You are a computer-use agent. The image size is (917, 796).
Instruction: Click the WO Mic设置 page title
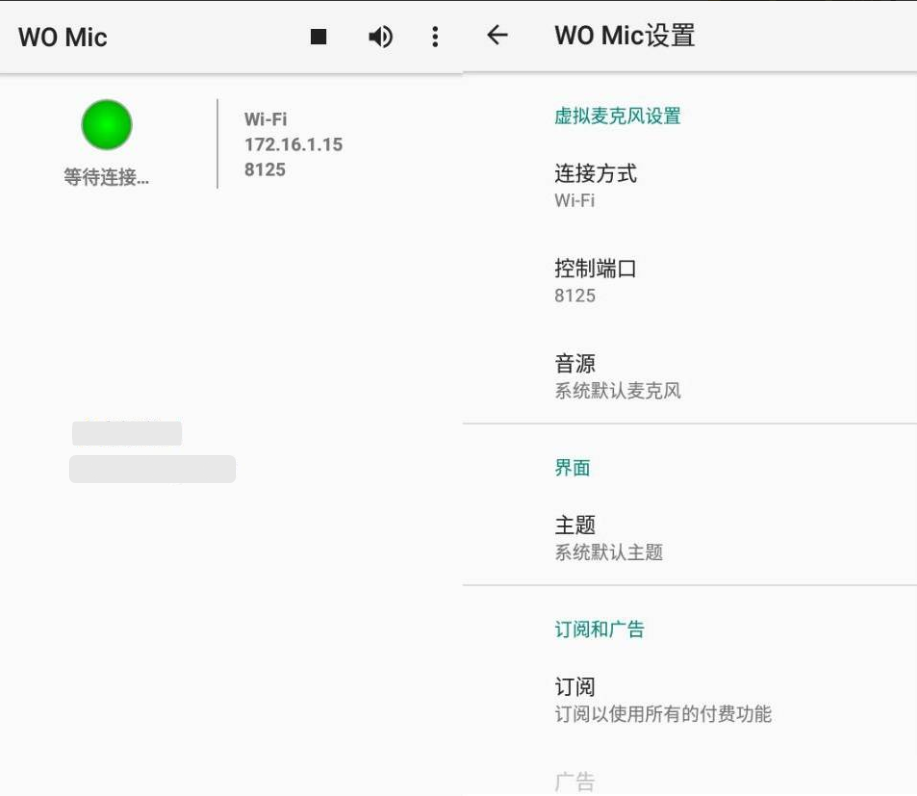pyautogui.click(x=624, y=36)
